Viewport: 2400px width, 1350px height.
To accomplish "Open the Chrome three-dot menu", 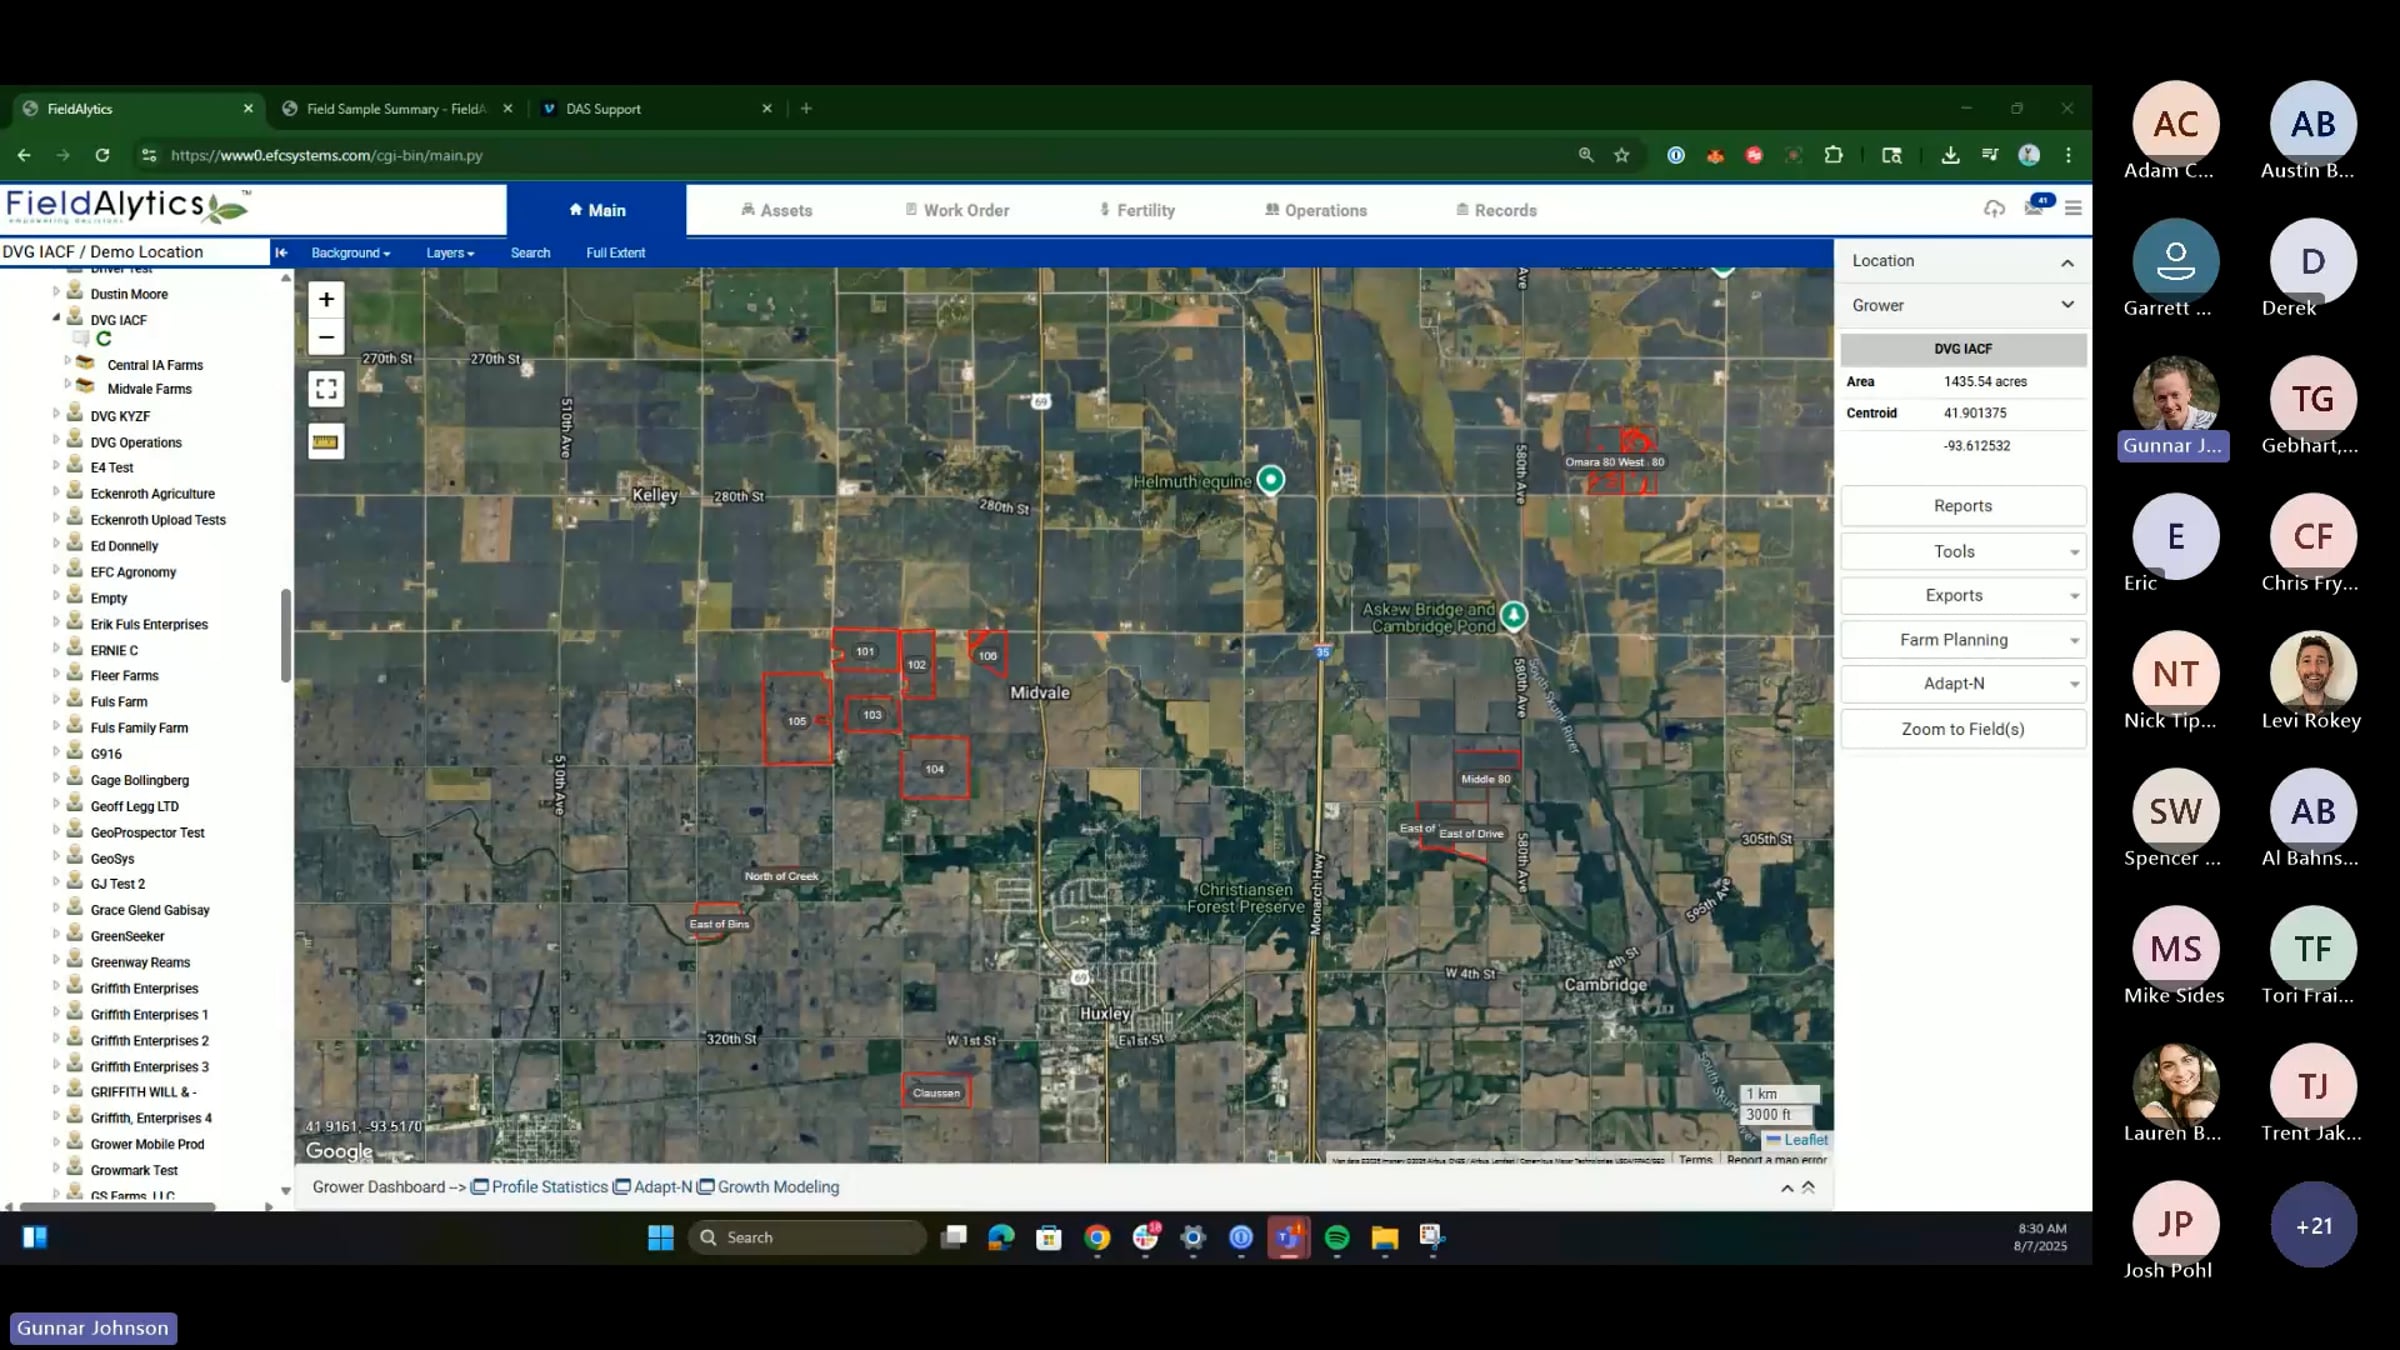I will [2068, 155].
